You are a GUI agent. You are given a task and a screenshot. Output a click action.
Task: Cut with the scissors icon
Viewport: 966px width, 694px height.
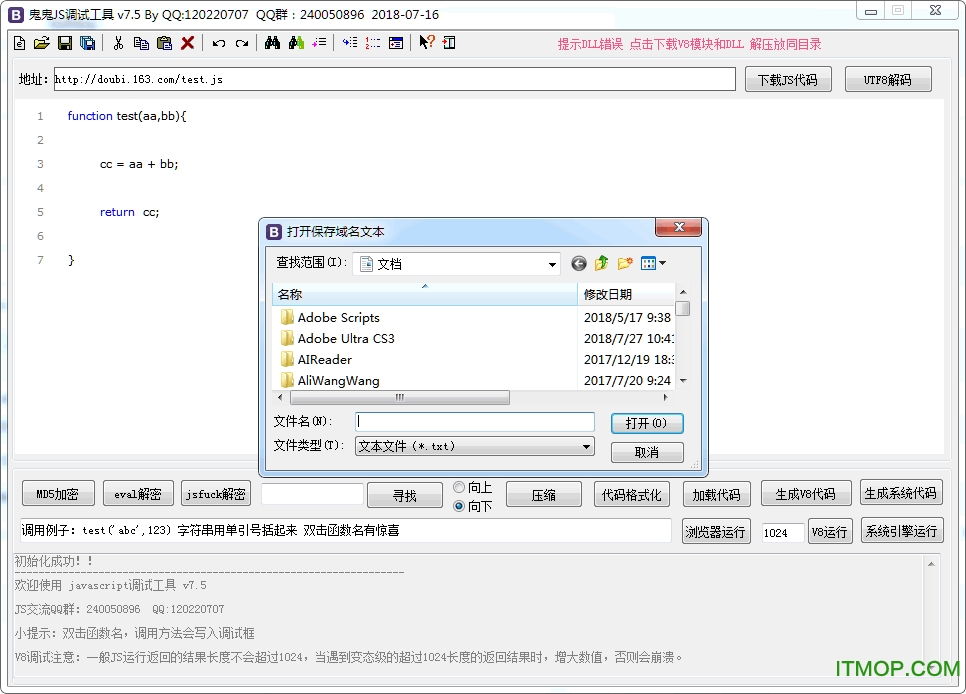(118, 43)
